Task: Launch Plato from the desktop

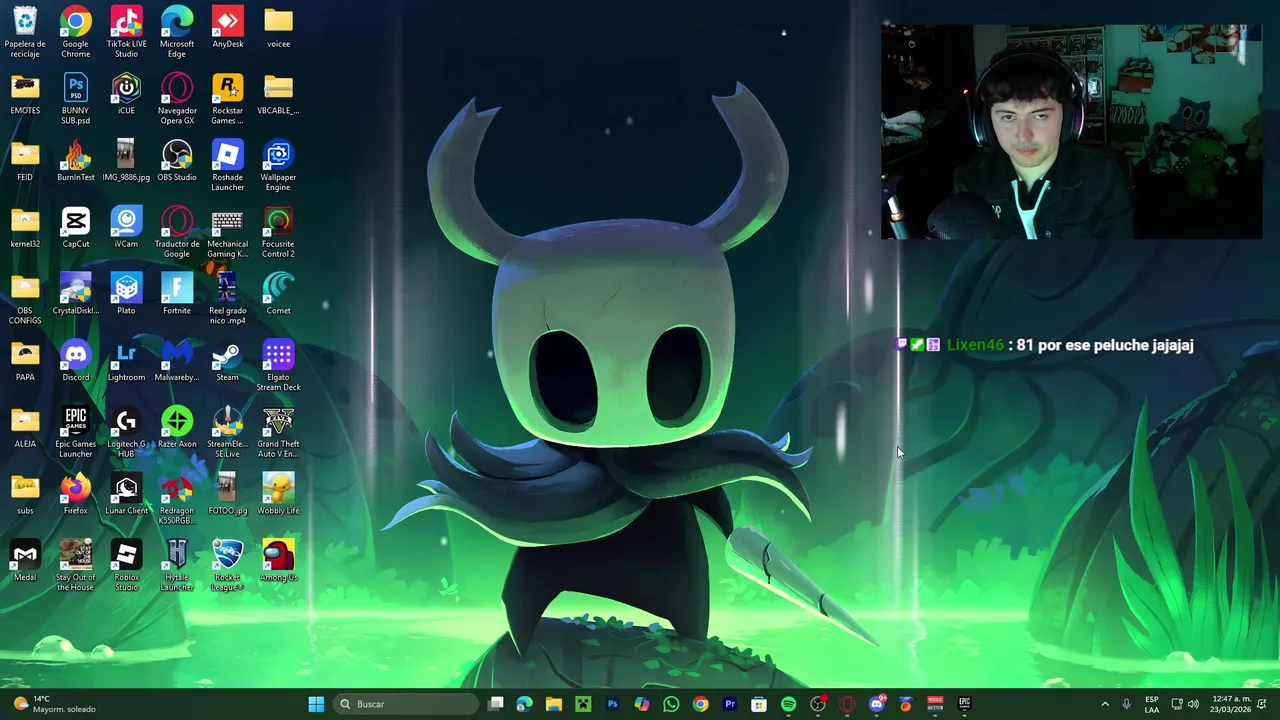Action: tap(126, 295)
